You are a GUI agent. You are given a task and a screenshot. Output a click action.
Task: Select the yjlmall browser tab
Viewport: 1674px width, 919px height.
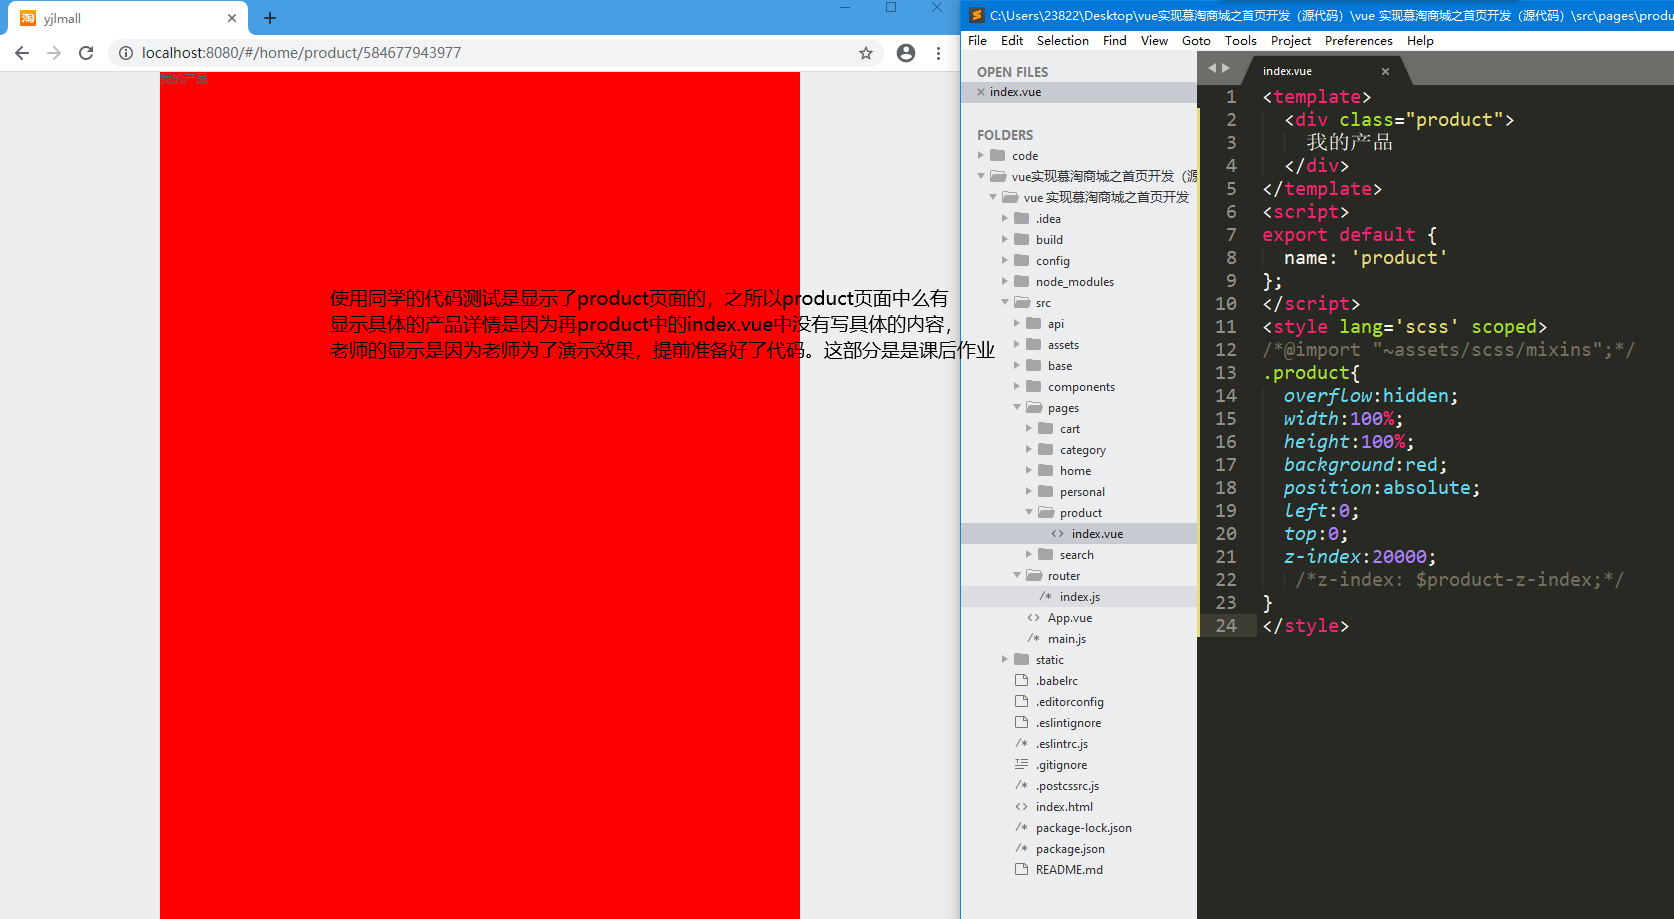click(128, 18)
